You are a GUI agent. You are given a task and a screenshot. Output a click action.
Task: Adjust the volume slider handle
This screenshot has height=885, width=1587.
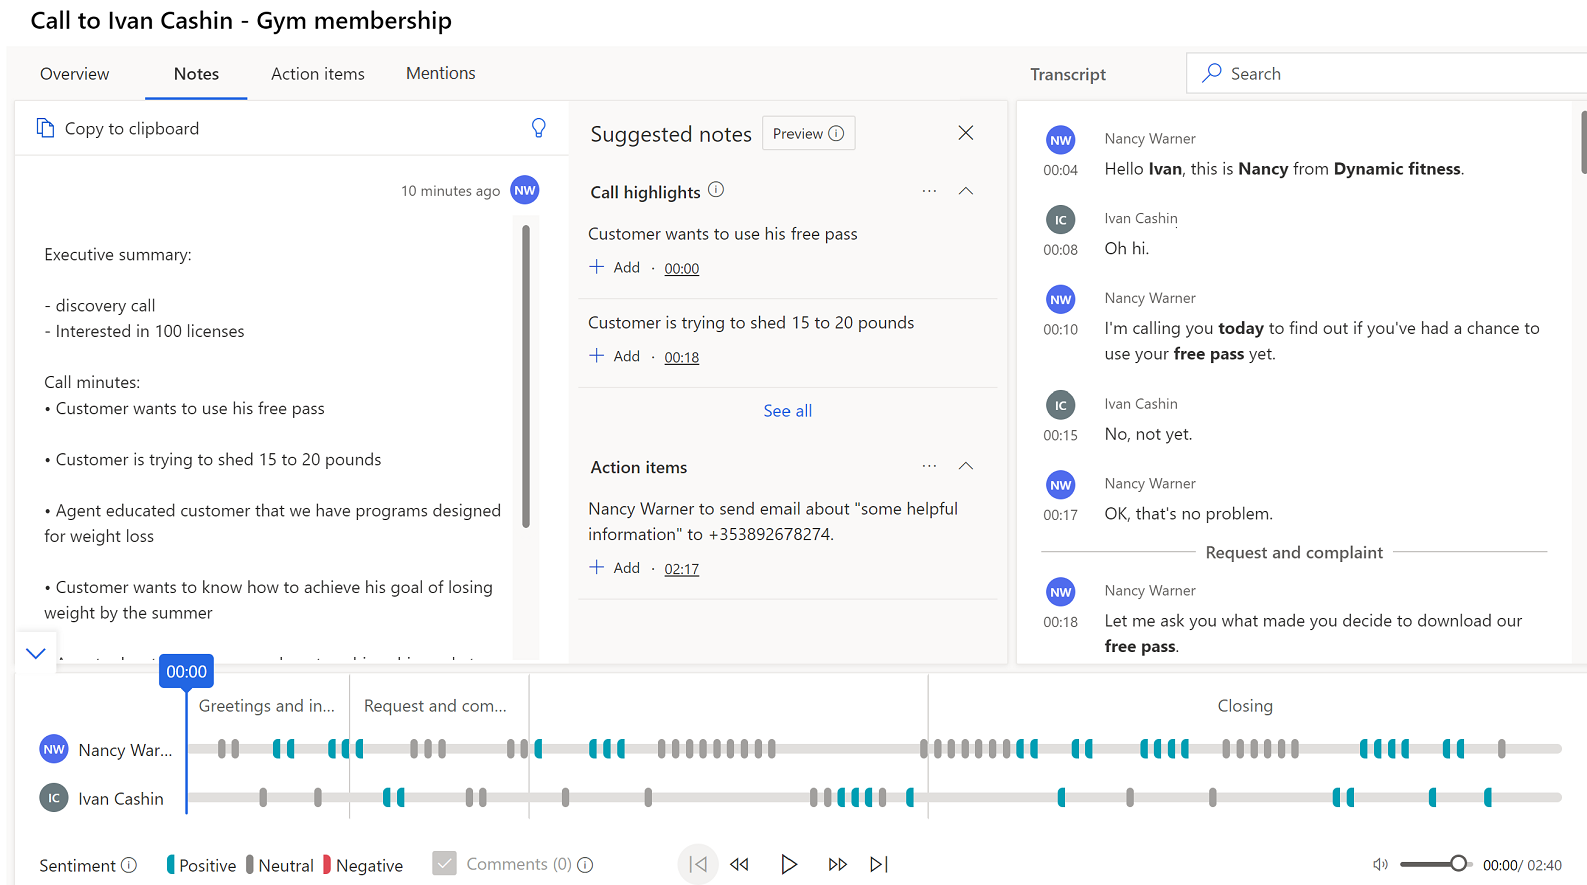pyautogui.click(x=1459, y=863)
